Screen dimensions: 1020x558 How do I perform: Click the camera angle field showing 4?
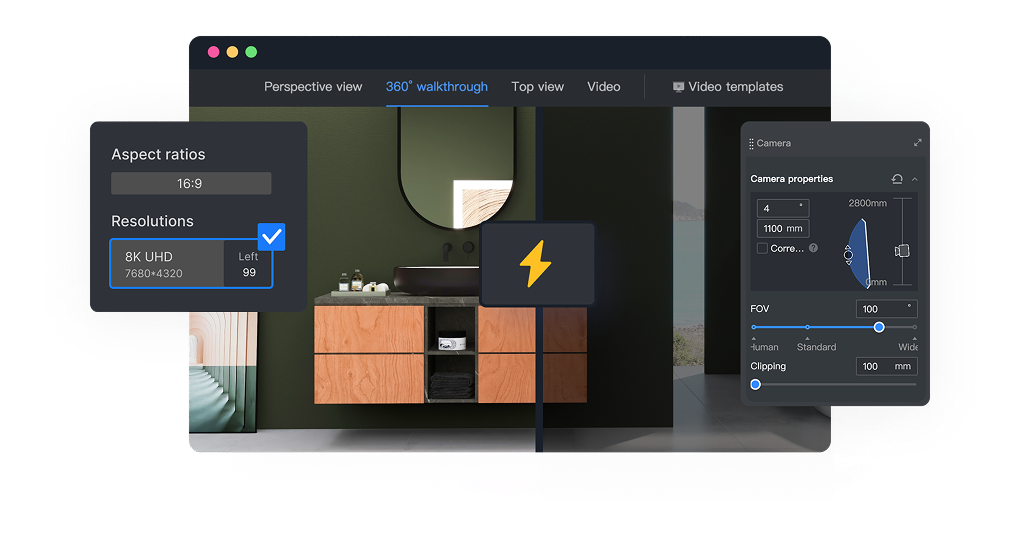click(783, 208)
